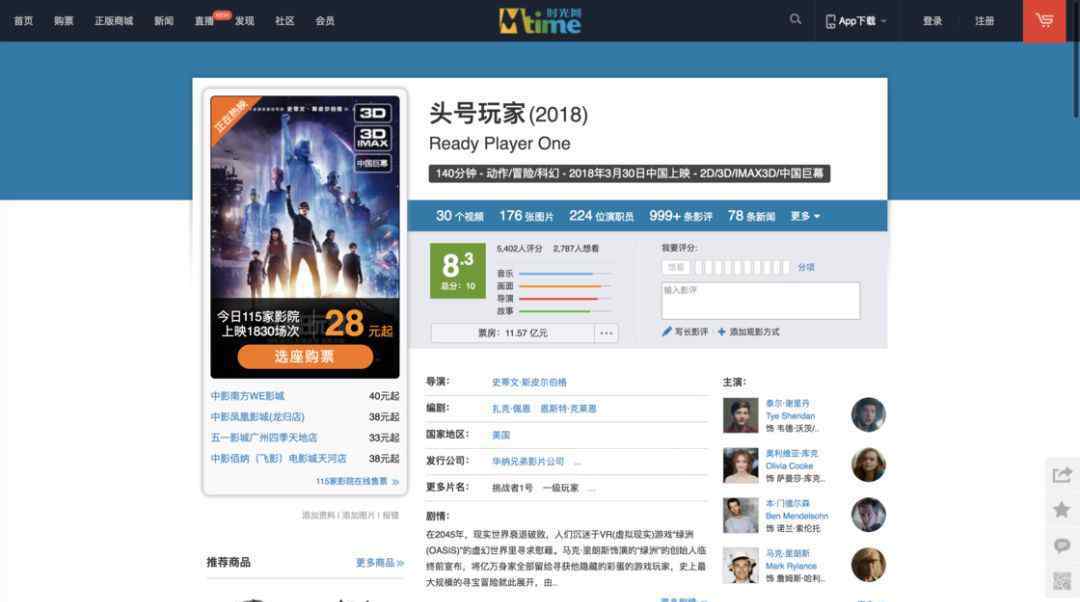This screenshot has height=602, width=1080.
Task: Click the 写长影评 link
Action: point(691,332)
